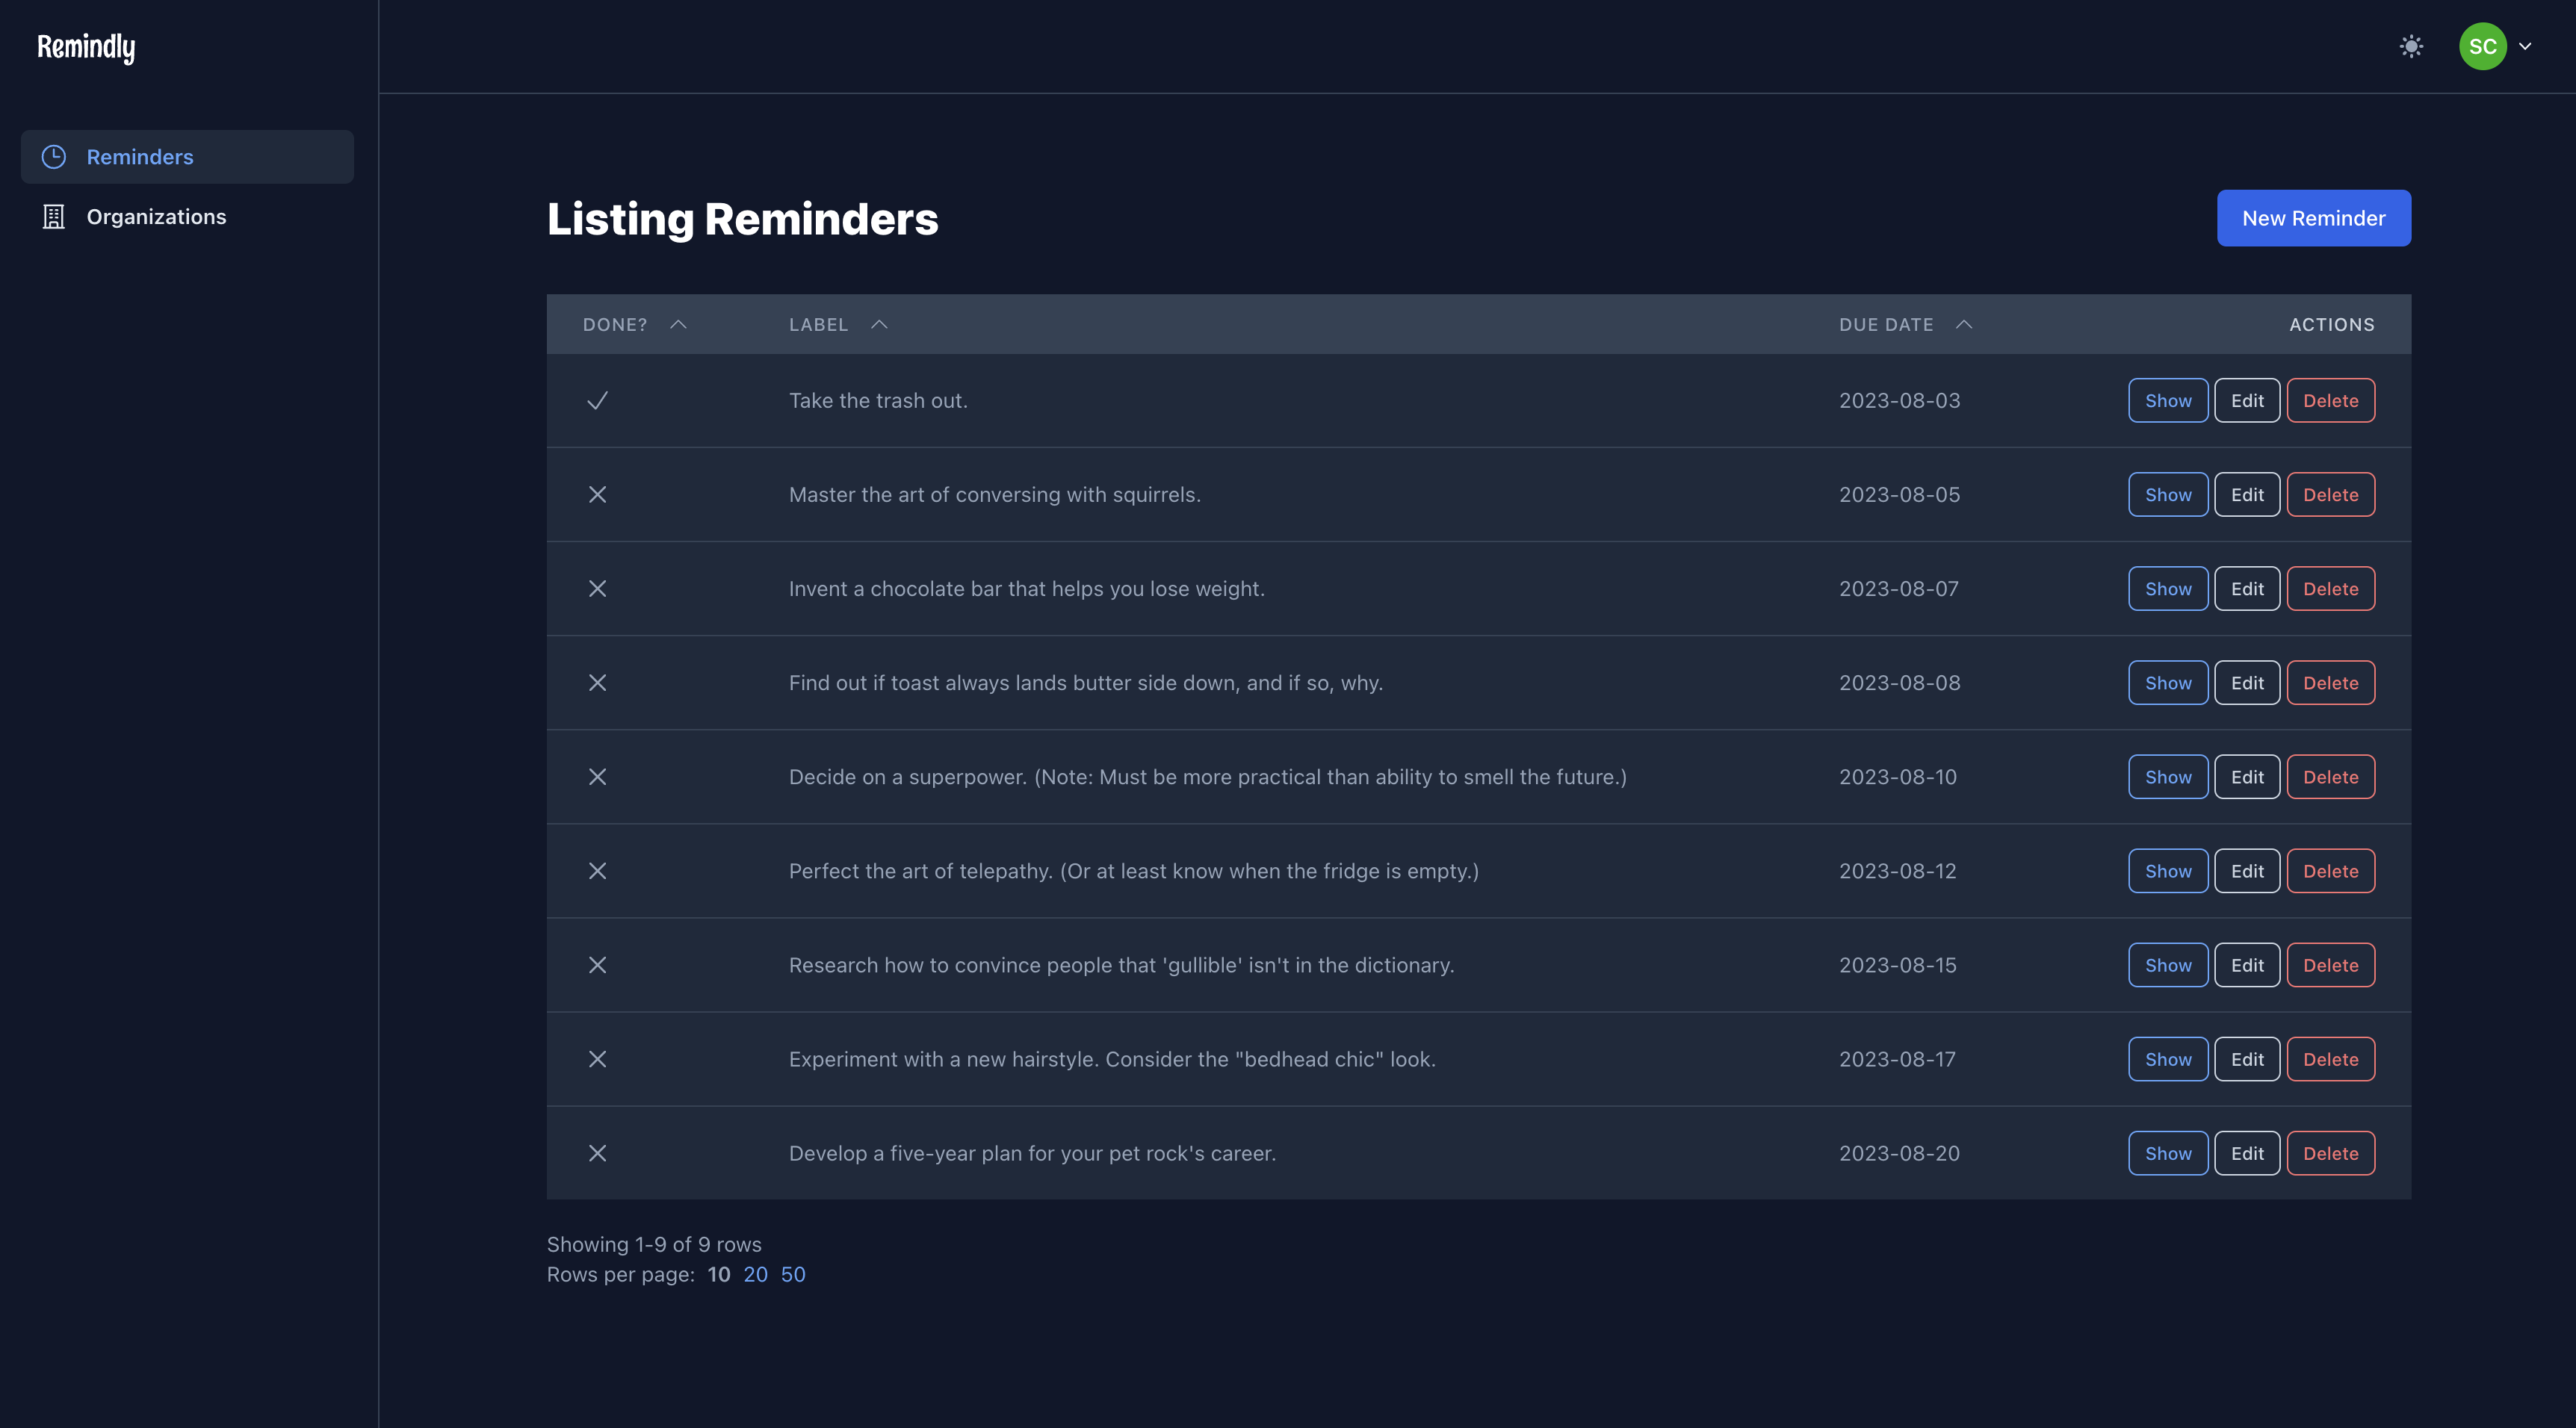Screen dimensions: 2576x1428
Task: Toggle light mode sun icon
Action: pos(2411,46)
